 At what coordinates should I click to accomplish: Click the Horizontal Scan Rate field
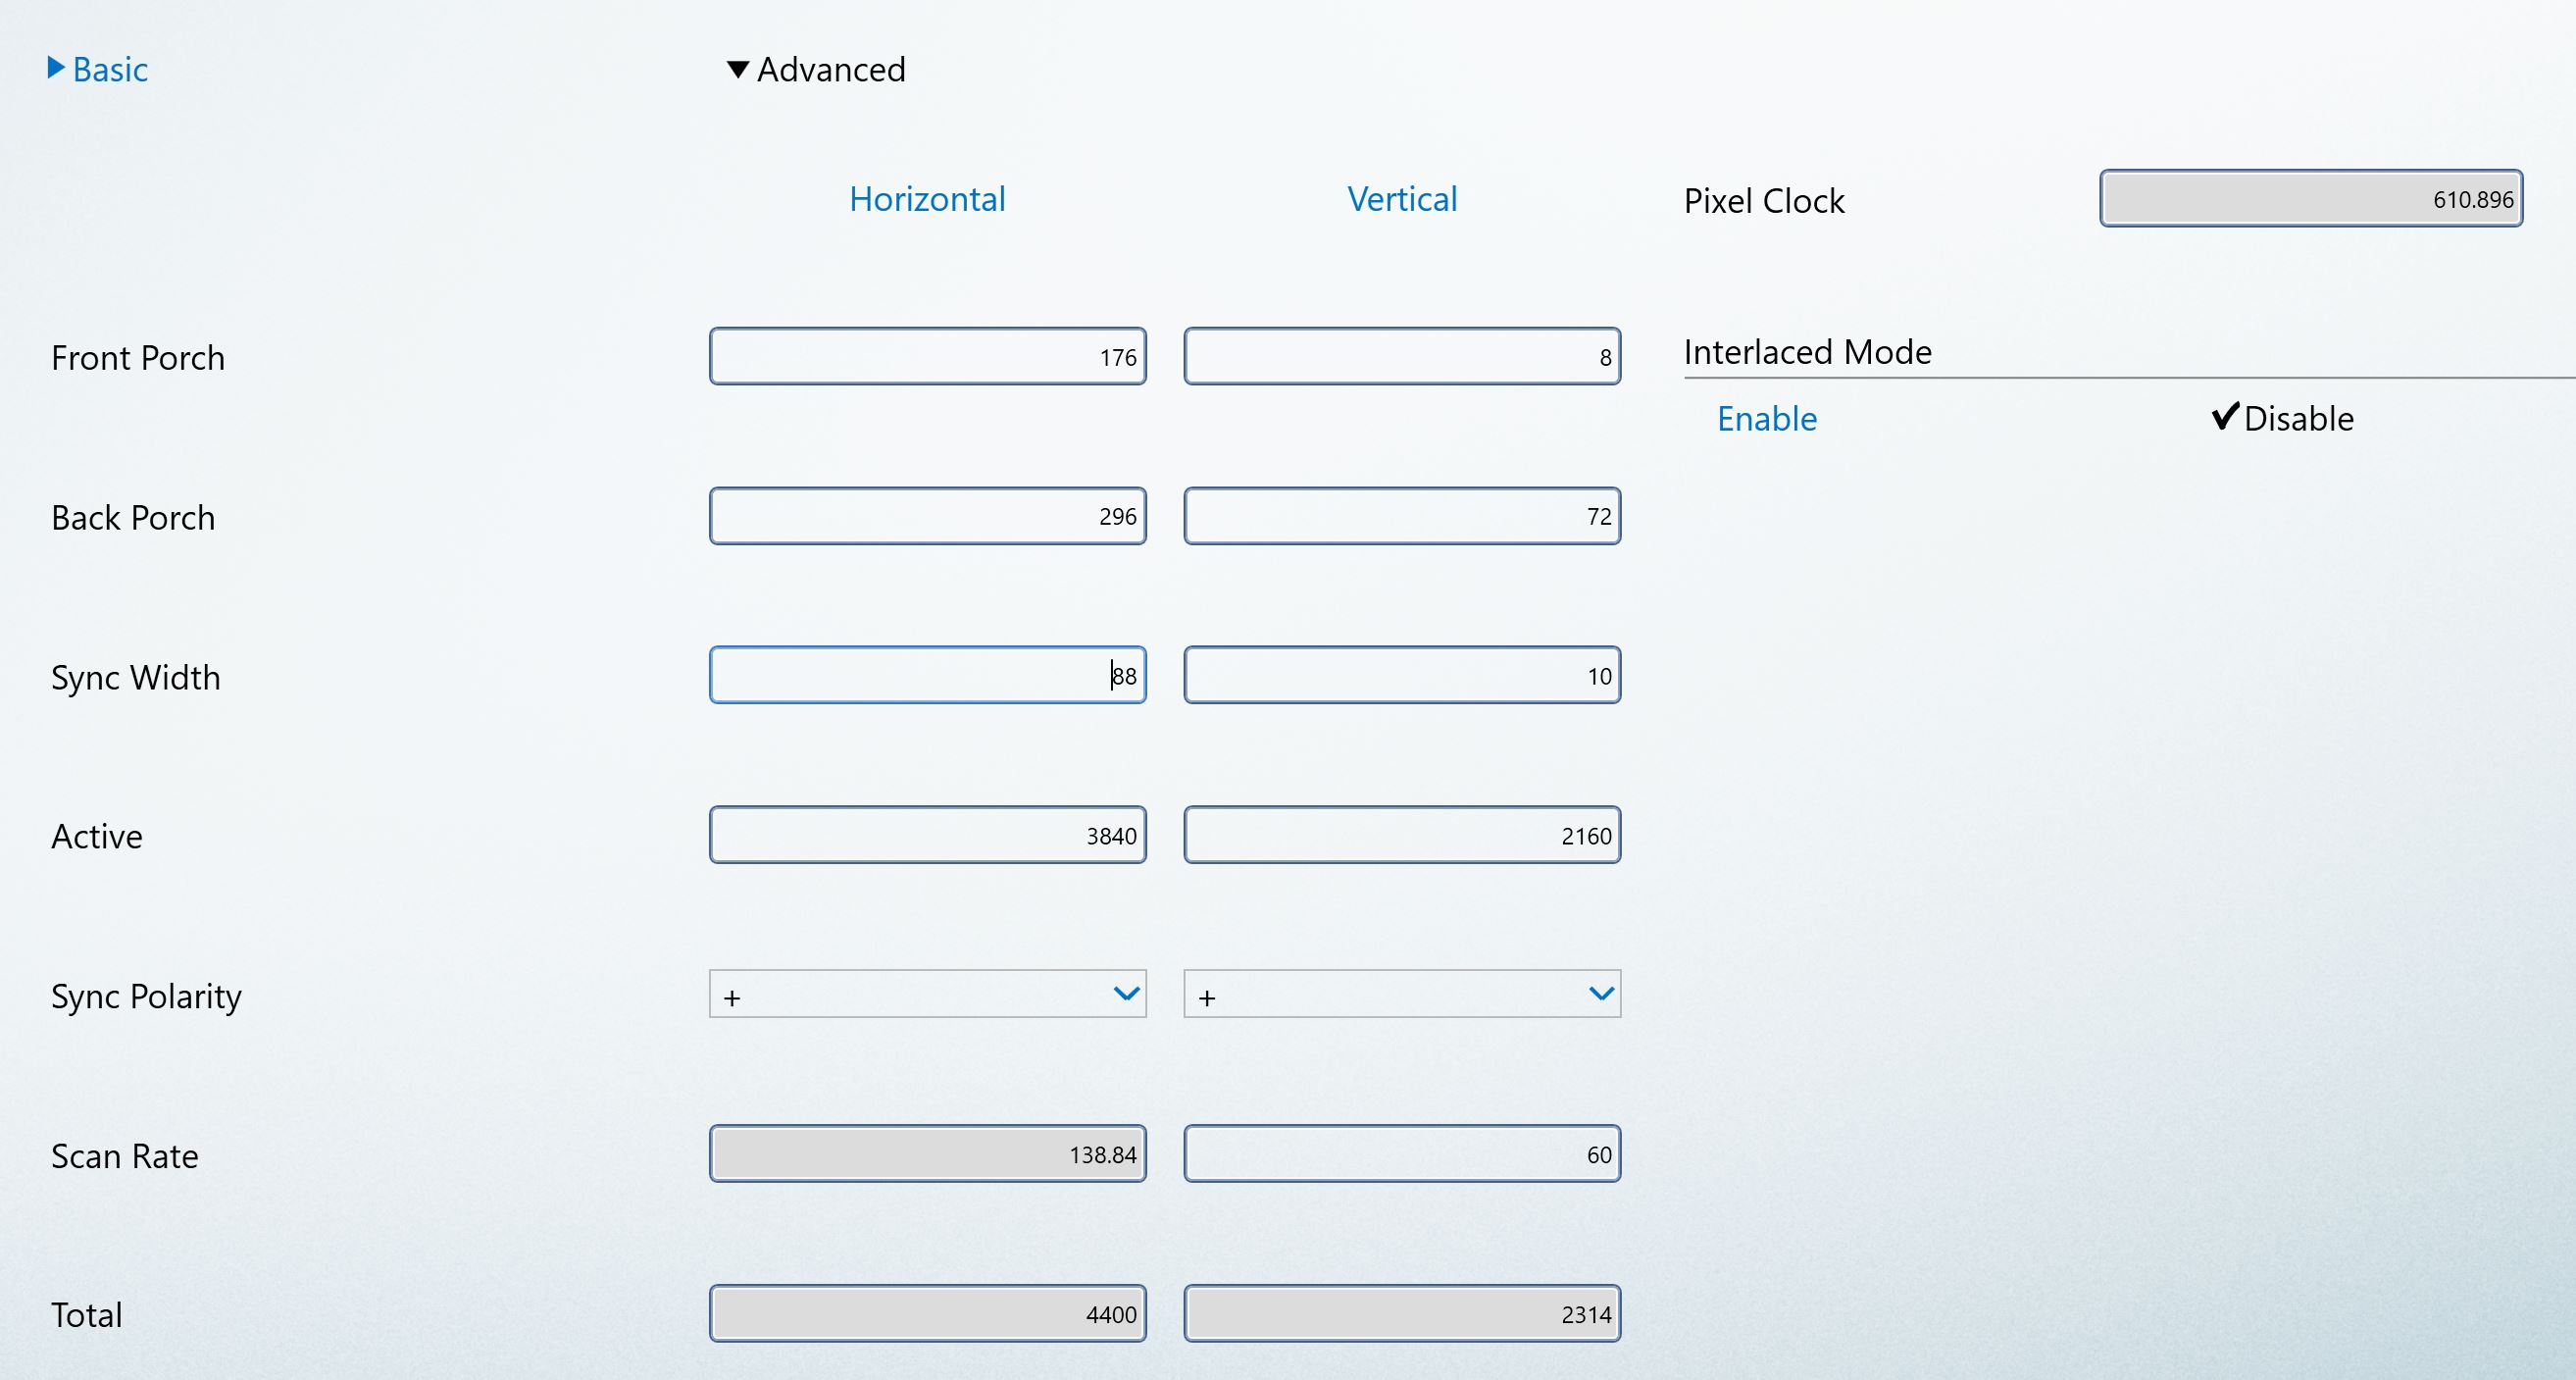coord(927,1154)
